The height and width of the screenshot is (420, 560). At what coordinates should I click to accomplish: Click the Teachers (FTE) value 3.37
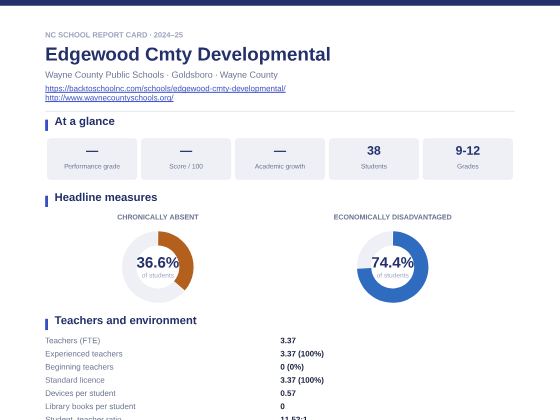pyautogui.click(x=288, y=341)
